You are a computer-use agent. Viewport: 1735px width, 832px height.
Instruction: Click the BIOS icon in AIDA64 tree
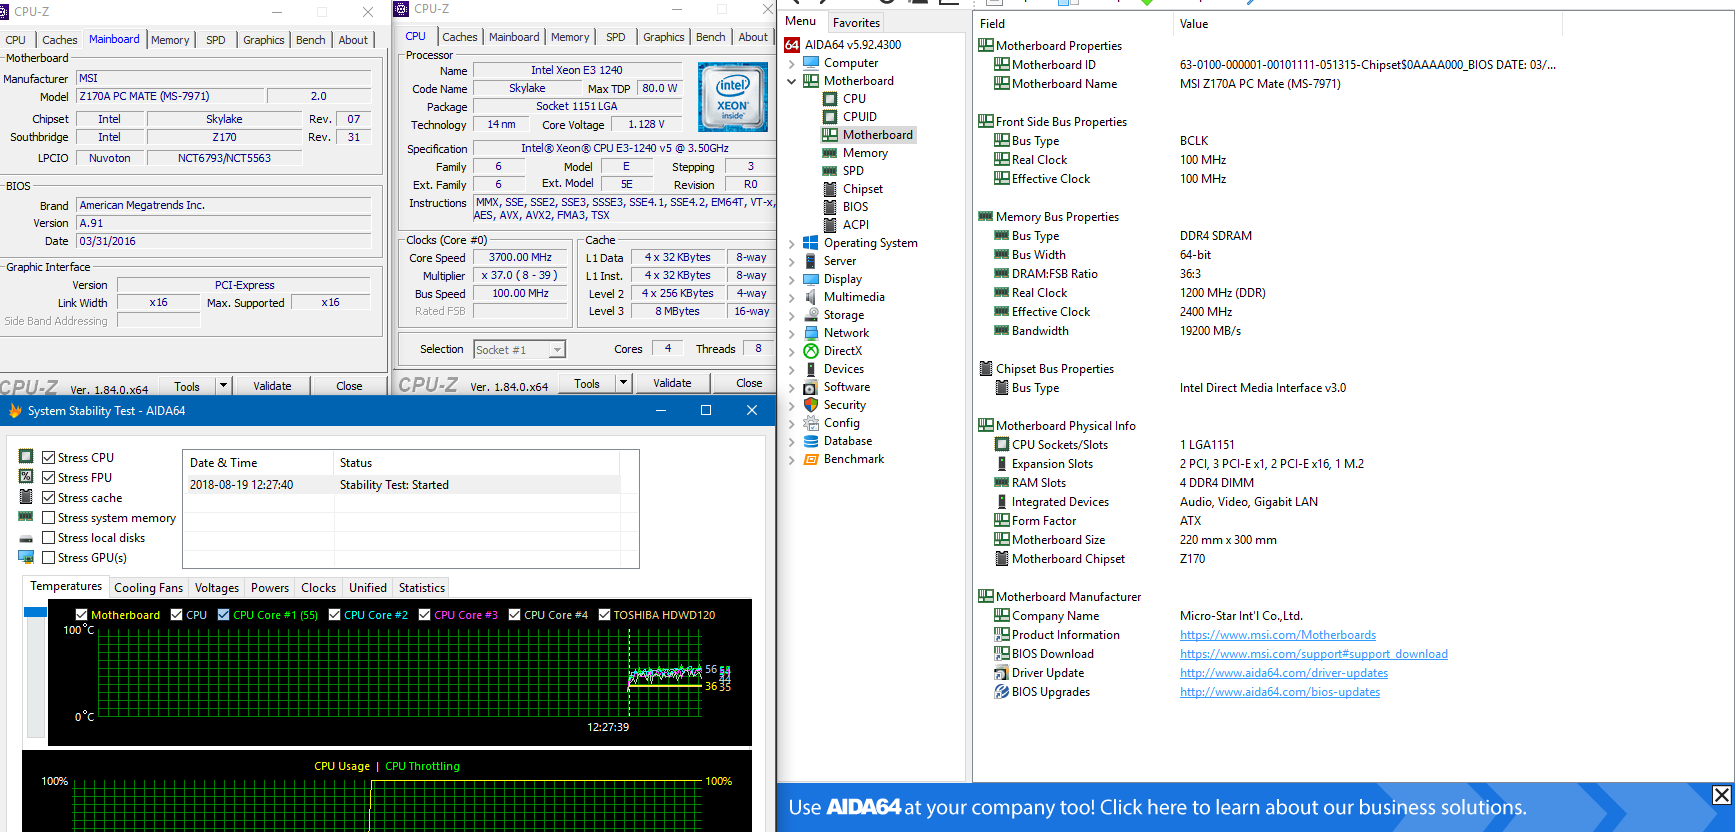pyautogui.click(x=830, y=207)
